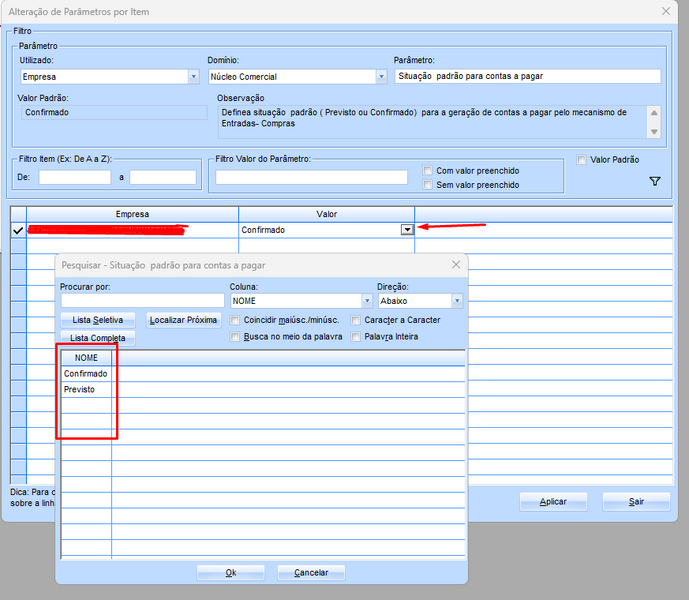This screenshot has height=600, width=689.
Task: Close the Pesquisar search dialog
Action: tap(456, 265)
